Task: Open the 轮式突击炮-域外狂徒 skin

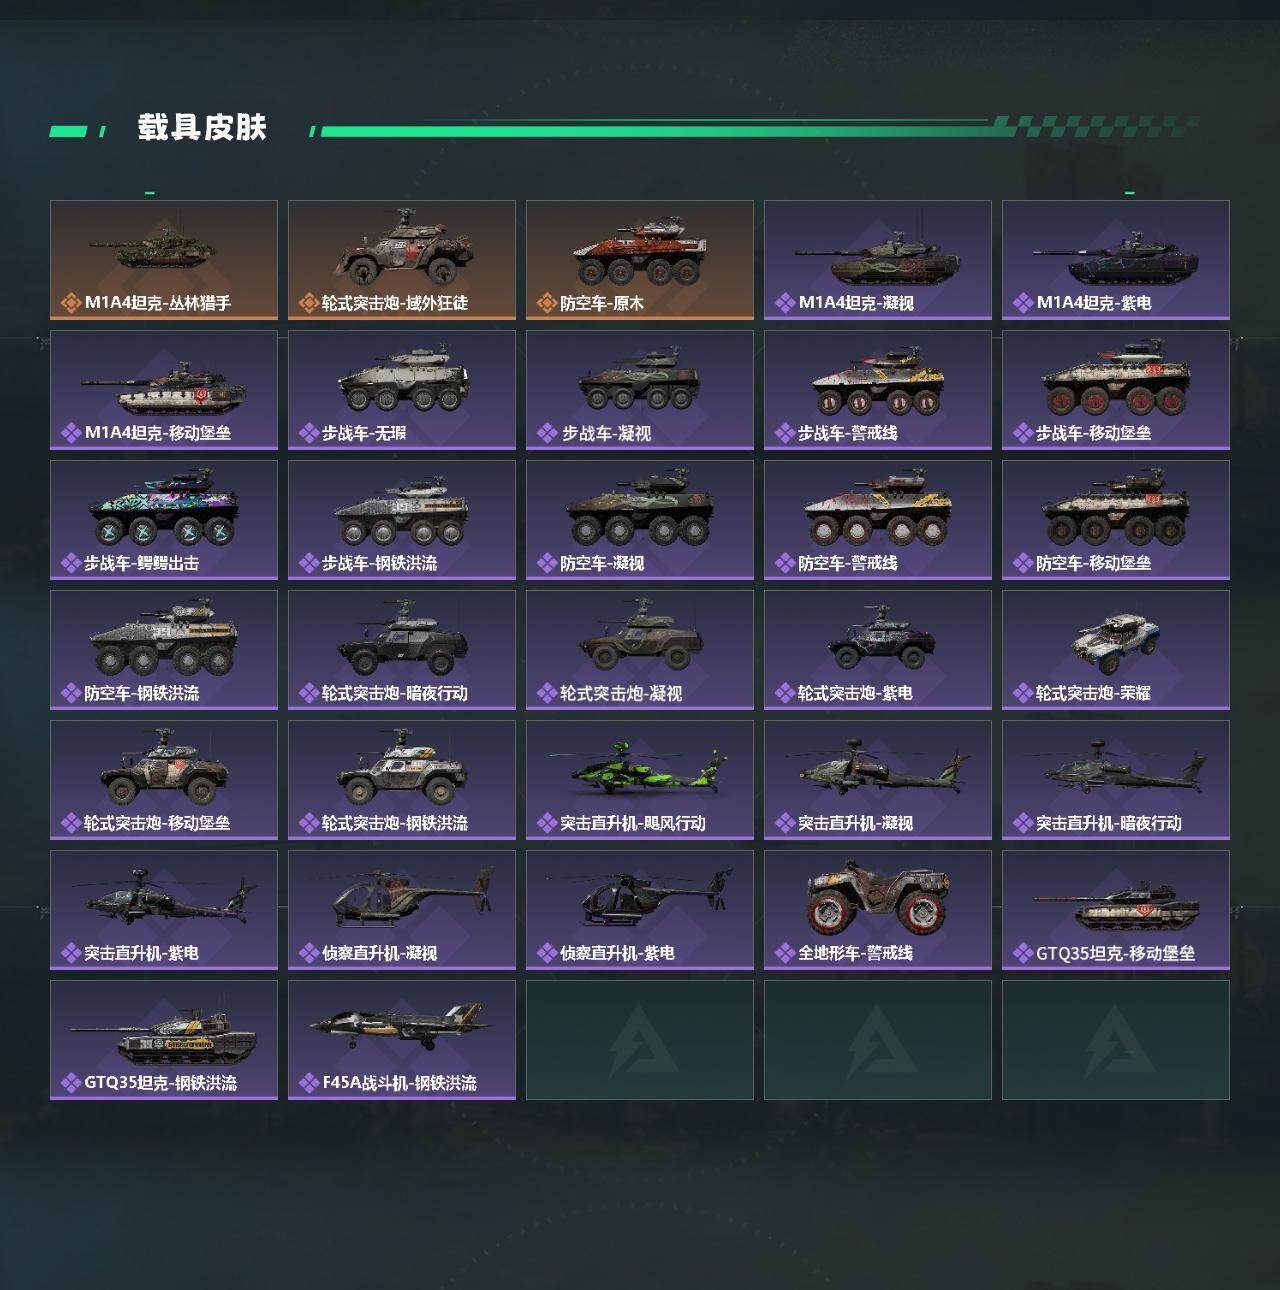Action: [402, 260]
